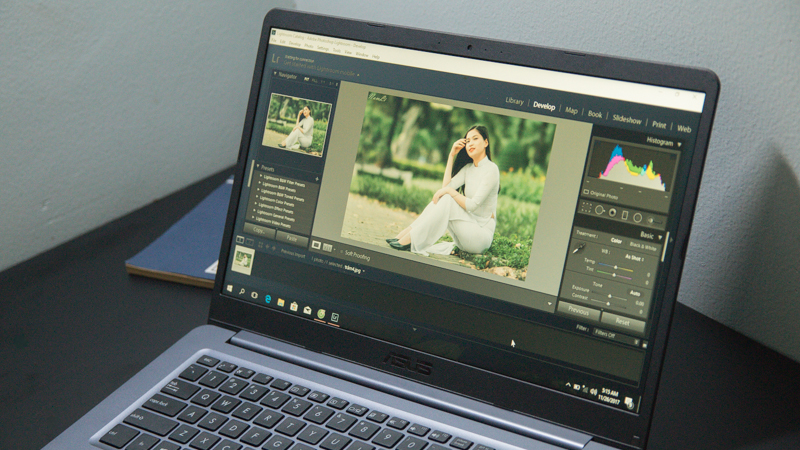
Task: Click the volume icon in system tray
Action: click(x=593, y=392)
